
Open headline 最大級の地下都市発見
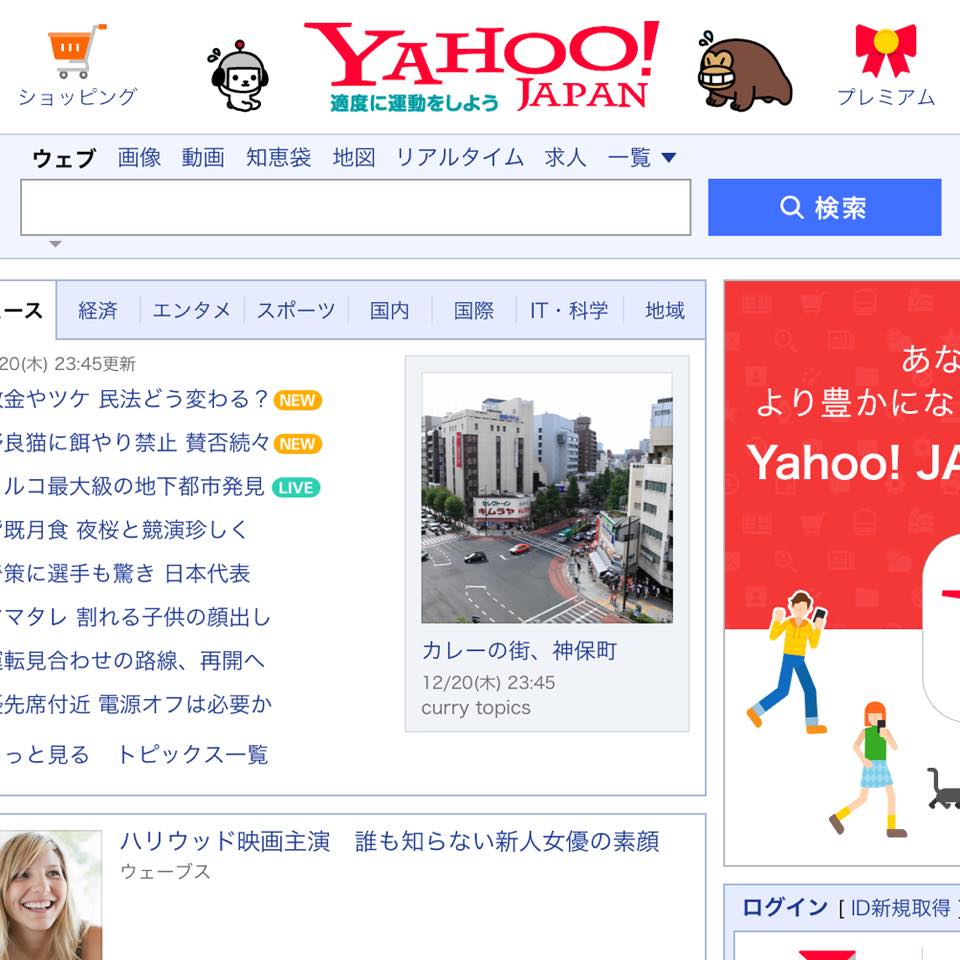[x=133, y=487]
